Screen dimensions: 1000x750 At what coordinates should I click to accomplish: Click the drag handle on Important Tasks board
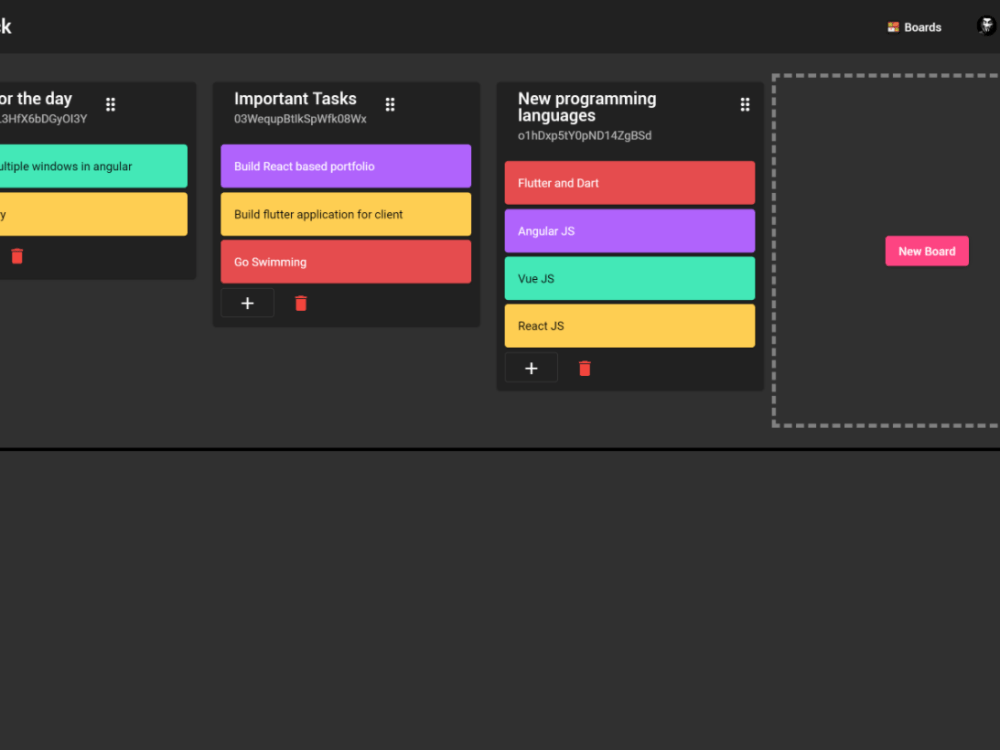[390, 105]
